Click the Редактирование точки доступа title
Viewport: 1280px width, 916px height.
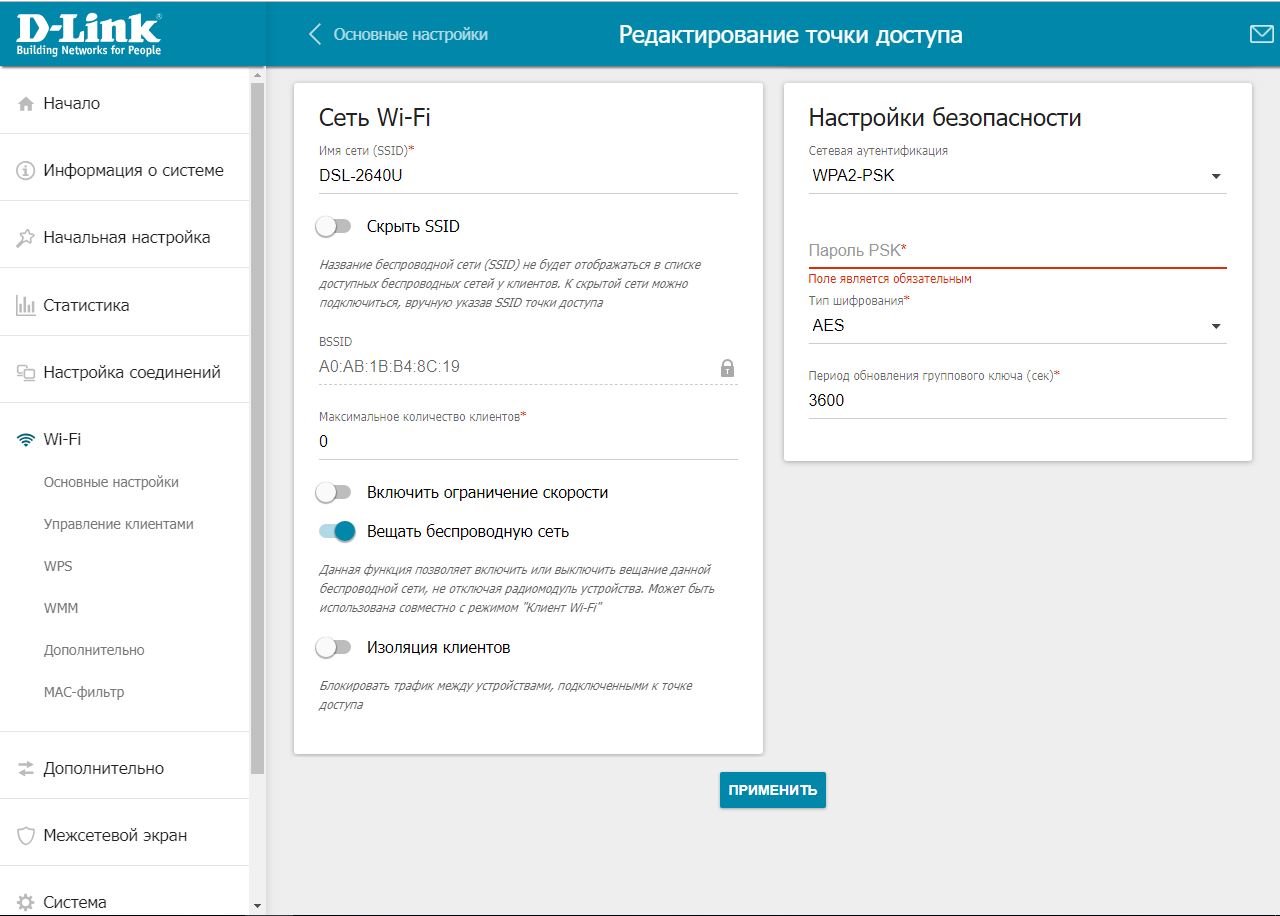tap(790, 35)
